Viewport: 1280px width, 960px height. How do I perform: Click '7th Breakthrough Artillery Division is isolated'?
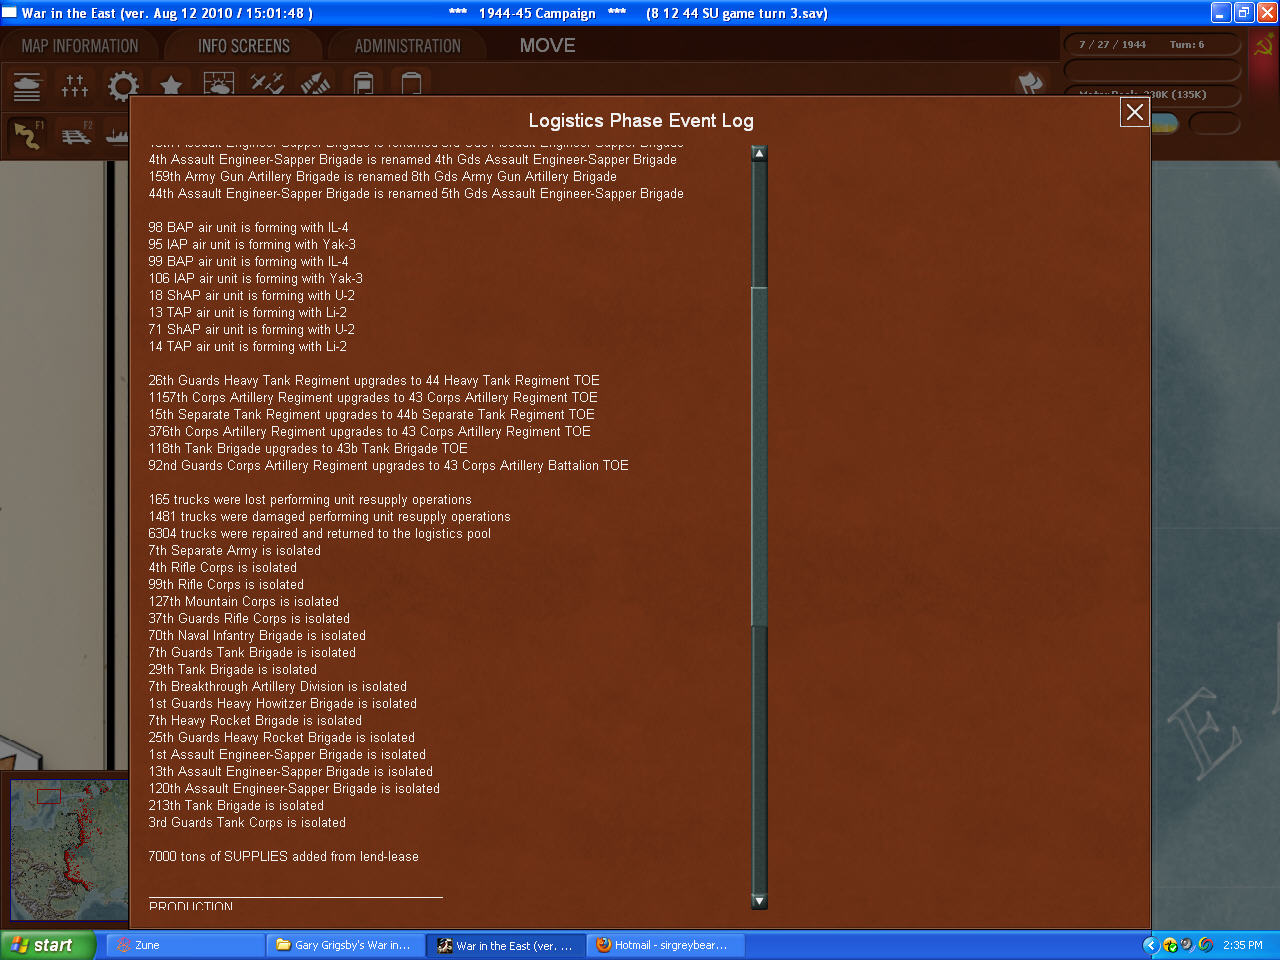pos(278,687)
